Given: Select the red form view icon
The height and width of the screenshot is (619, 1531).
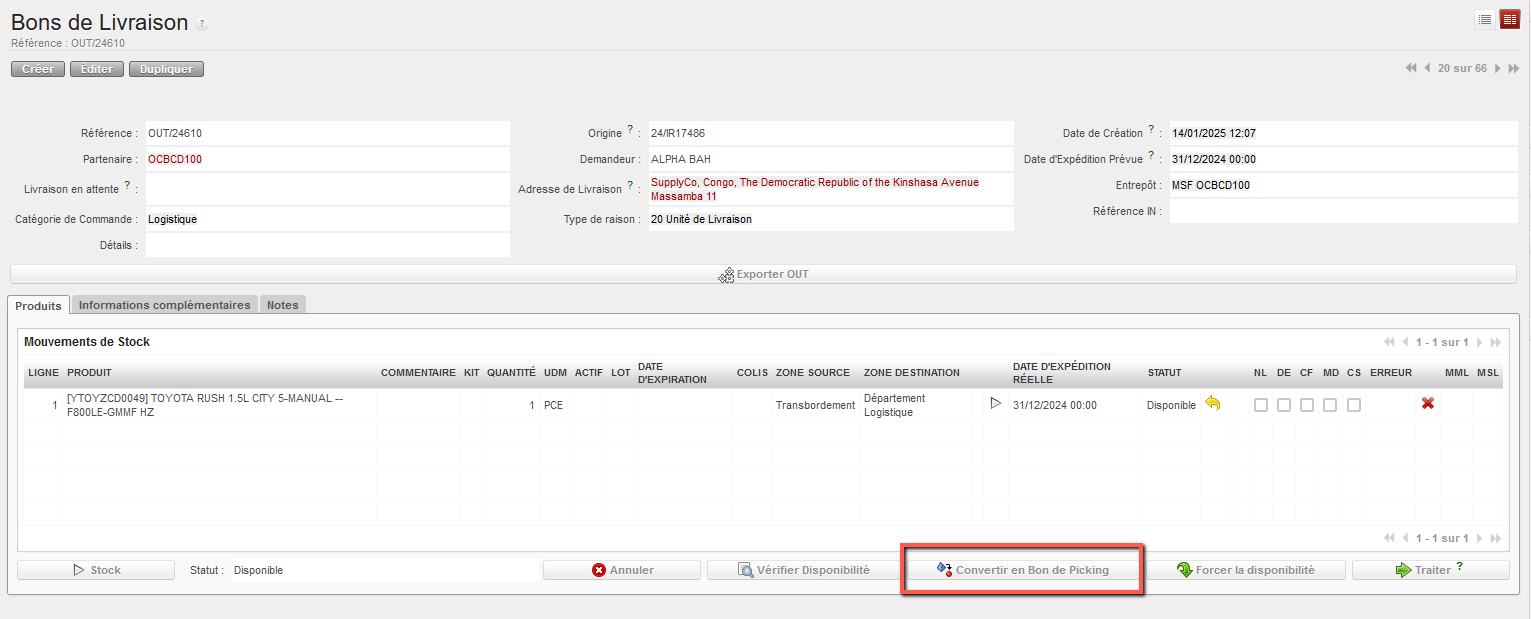Looking at the screenshot, I should (1509, 20).
